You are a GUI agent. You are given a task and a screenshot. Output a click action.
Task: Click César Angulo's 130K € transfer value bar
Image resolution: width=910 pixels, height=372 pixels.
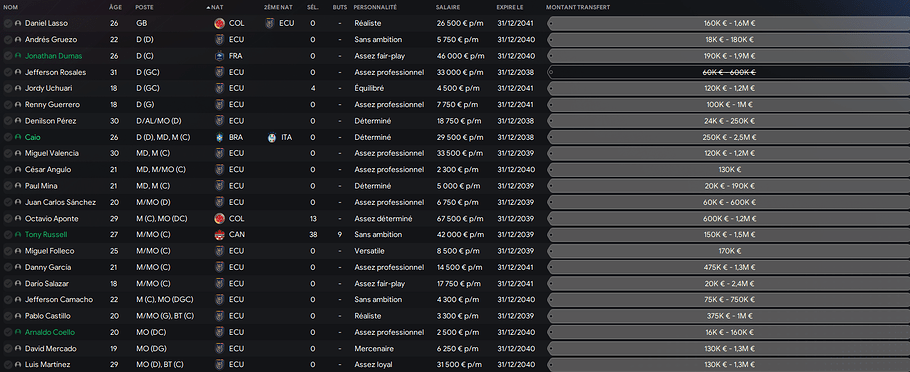point(728,170)
